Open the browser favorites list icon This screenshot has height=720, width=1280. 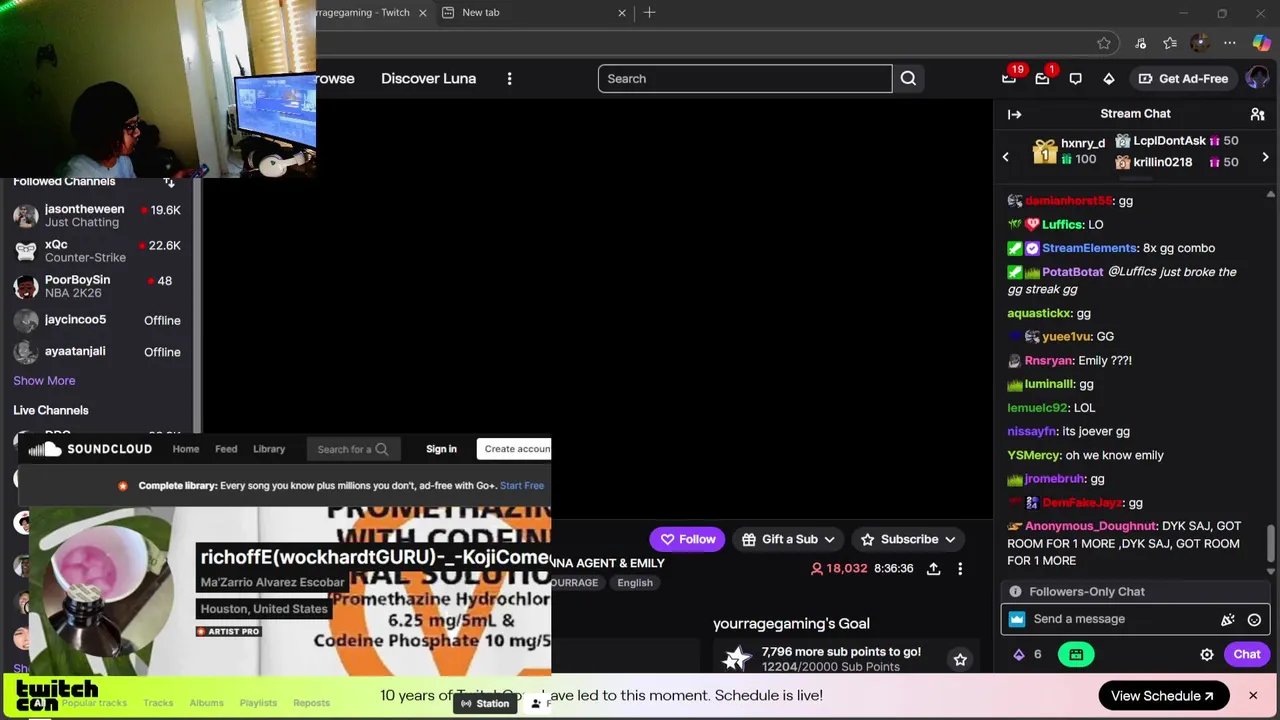click(1170, 43)
